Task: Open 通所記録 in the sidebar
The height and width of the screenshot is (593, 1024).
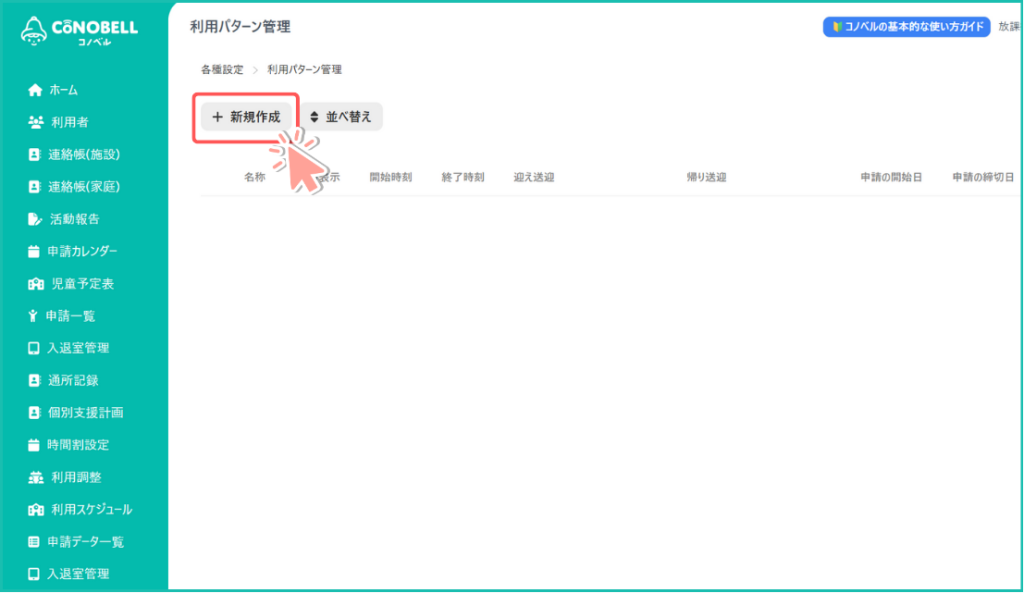Action: (72, 380)
